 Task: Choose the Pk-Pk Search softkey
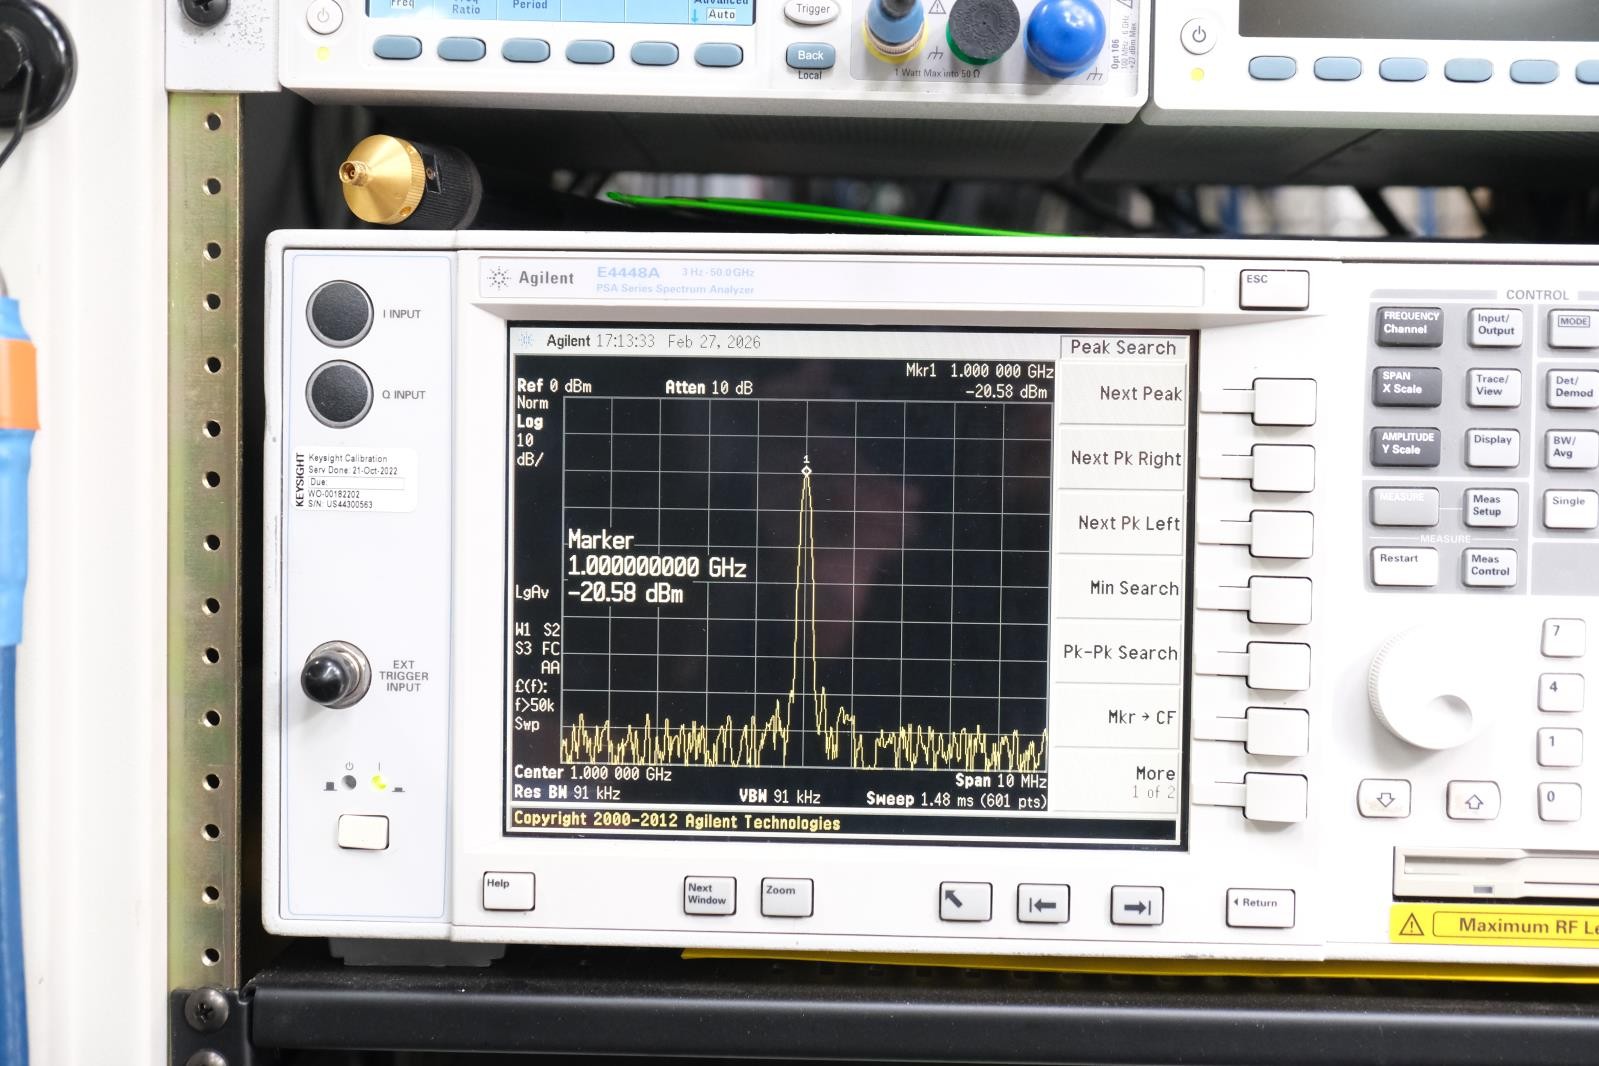point(1120,652)
